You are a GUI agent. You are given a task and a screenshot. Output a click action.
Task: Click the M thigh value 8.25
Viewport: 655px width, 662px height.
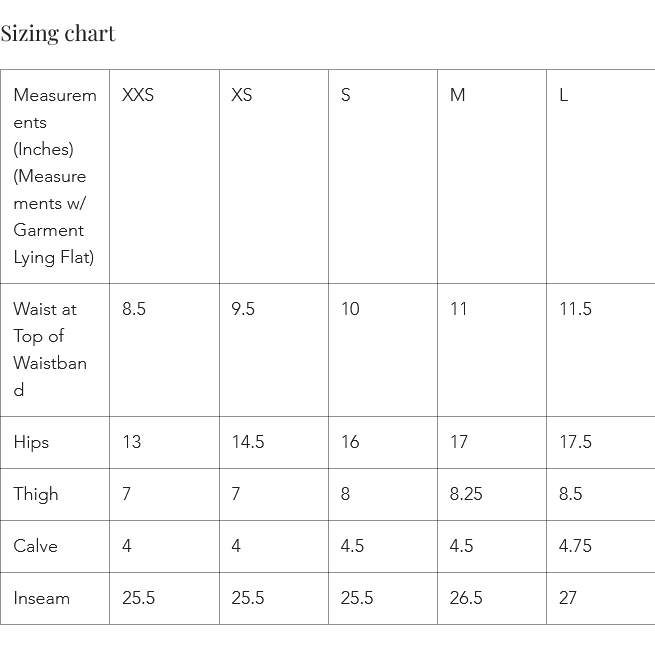[x=466, y=494]
